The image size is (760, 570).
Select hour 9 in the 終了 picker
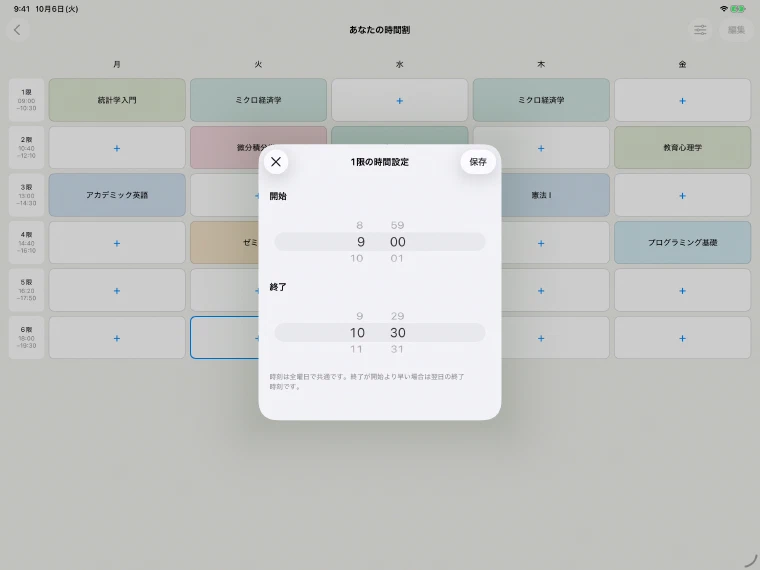coord(359,316)
